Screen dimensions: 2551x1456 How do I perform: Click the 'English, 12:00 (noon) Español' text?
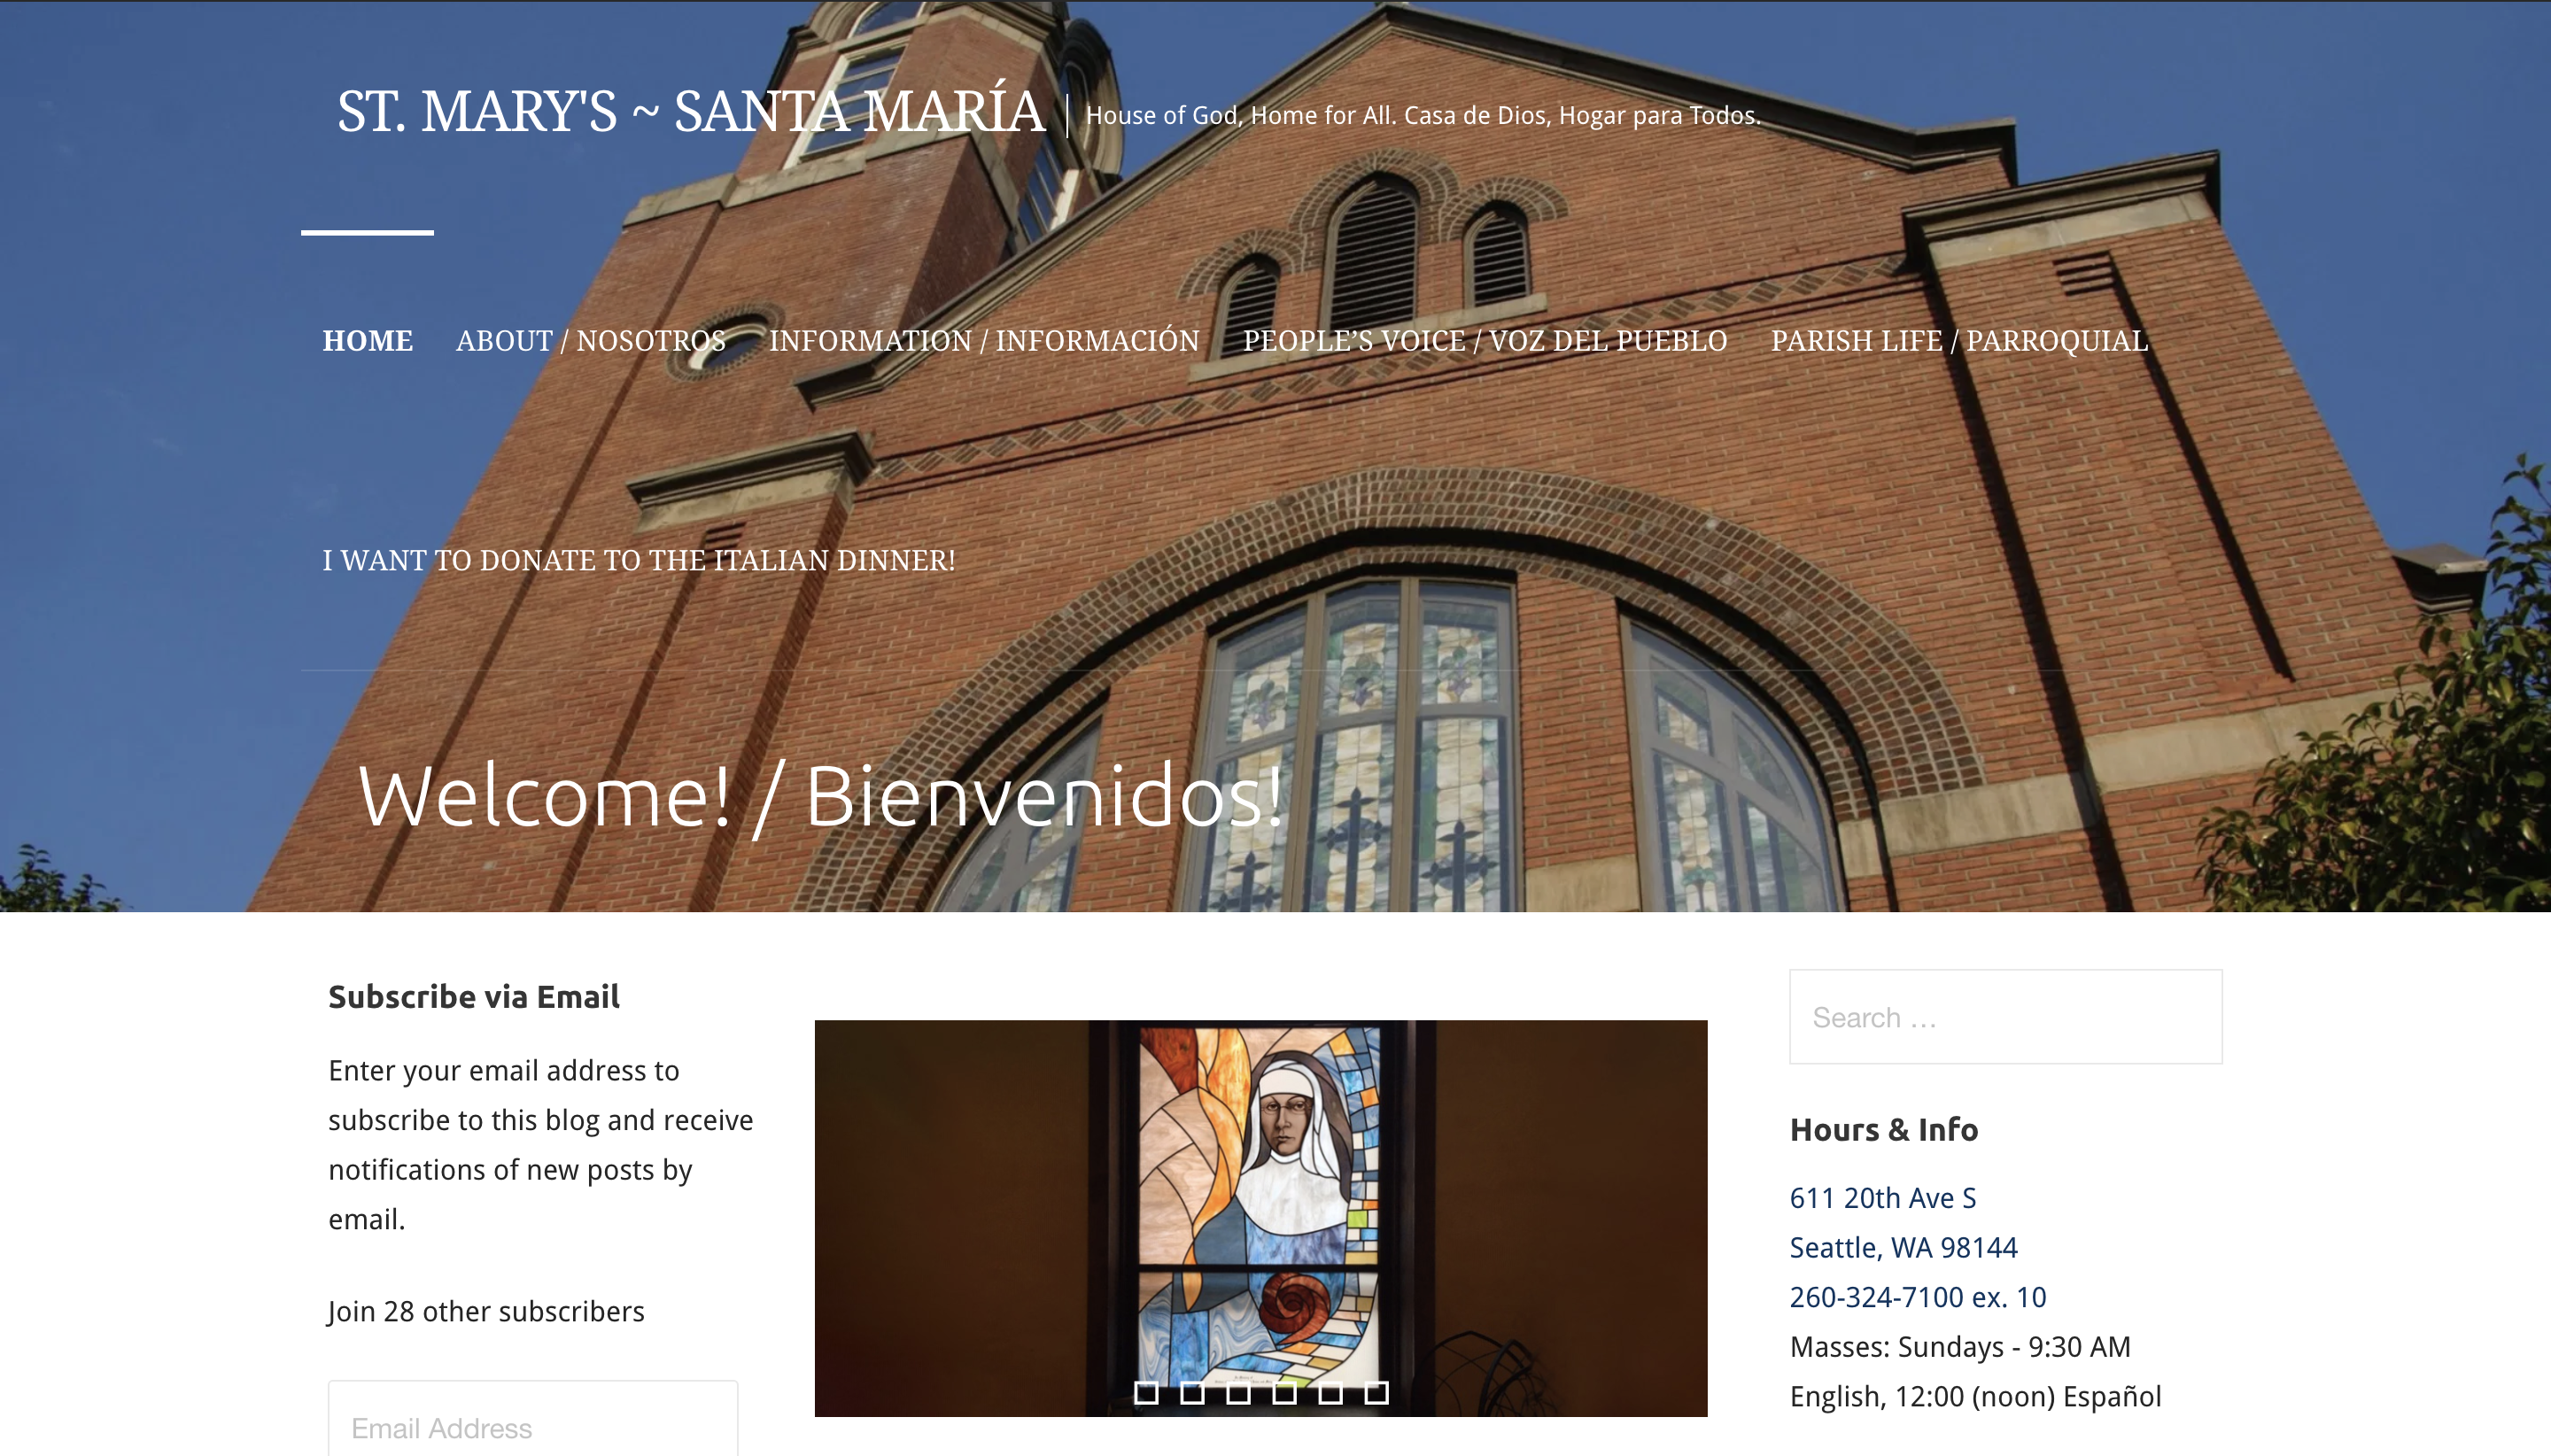(1975, 1397)
